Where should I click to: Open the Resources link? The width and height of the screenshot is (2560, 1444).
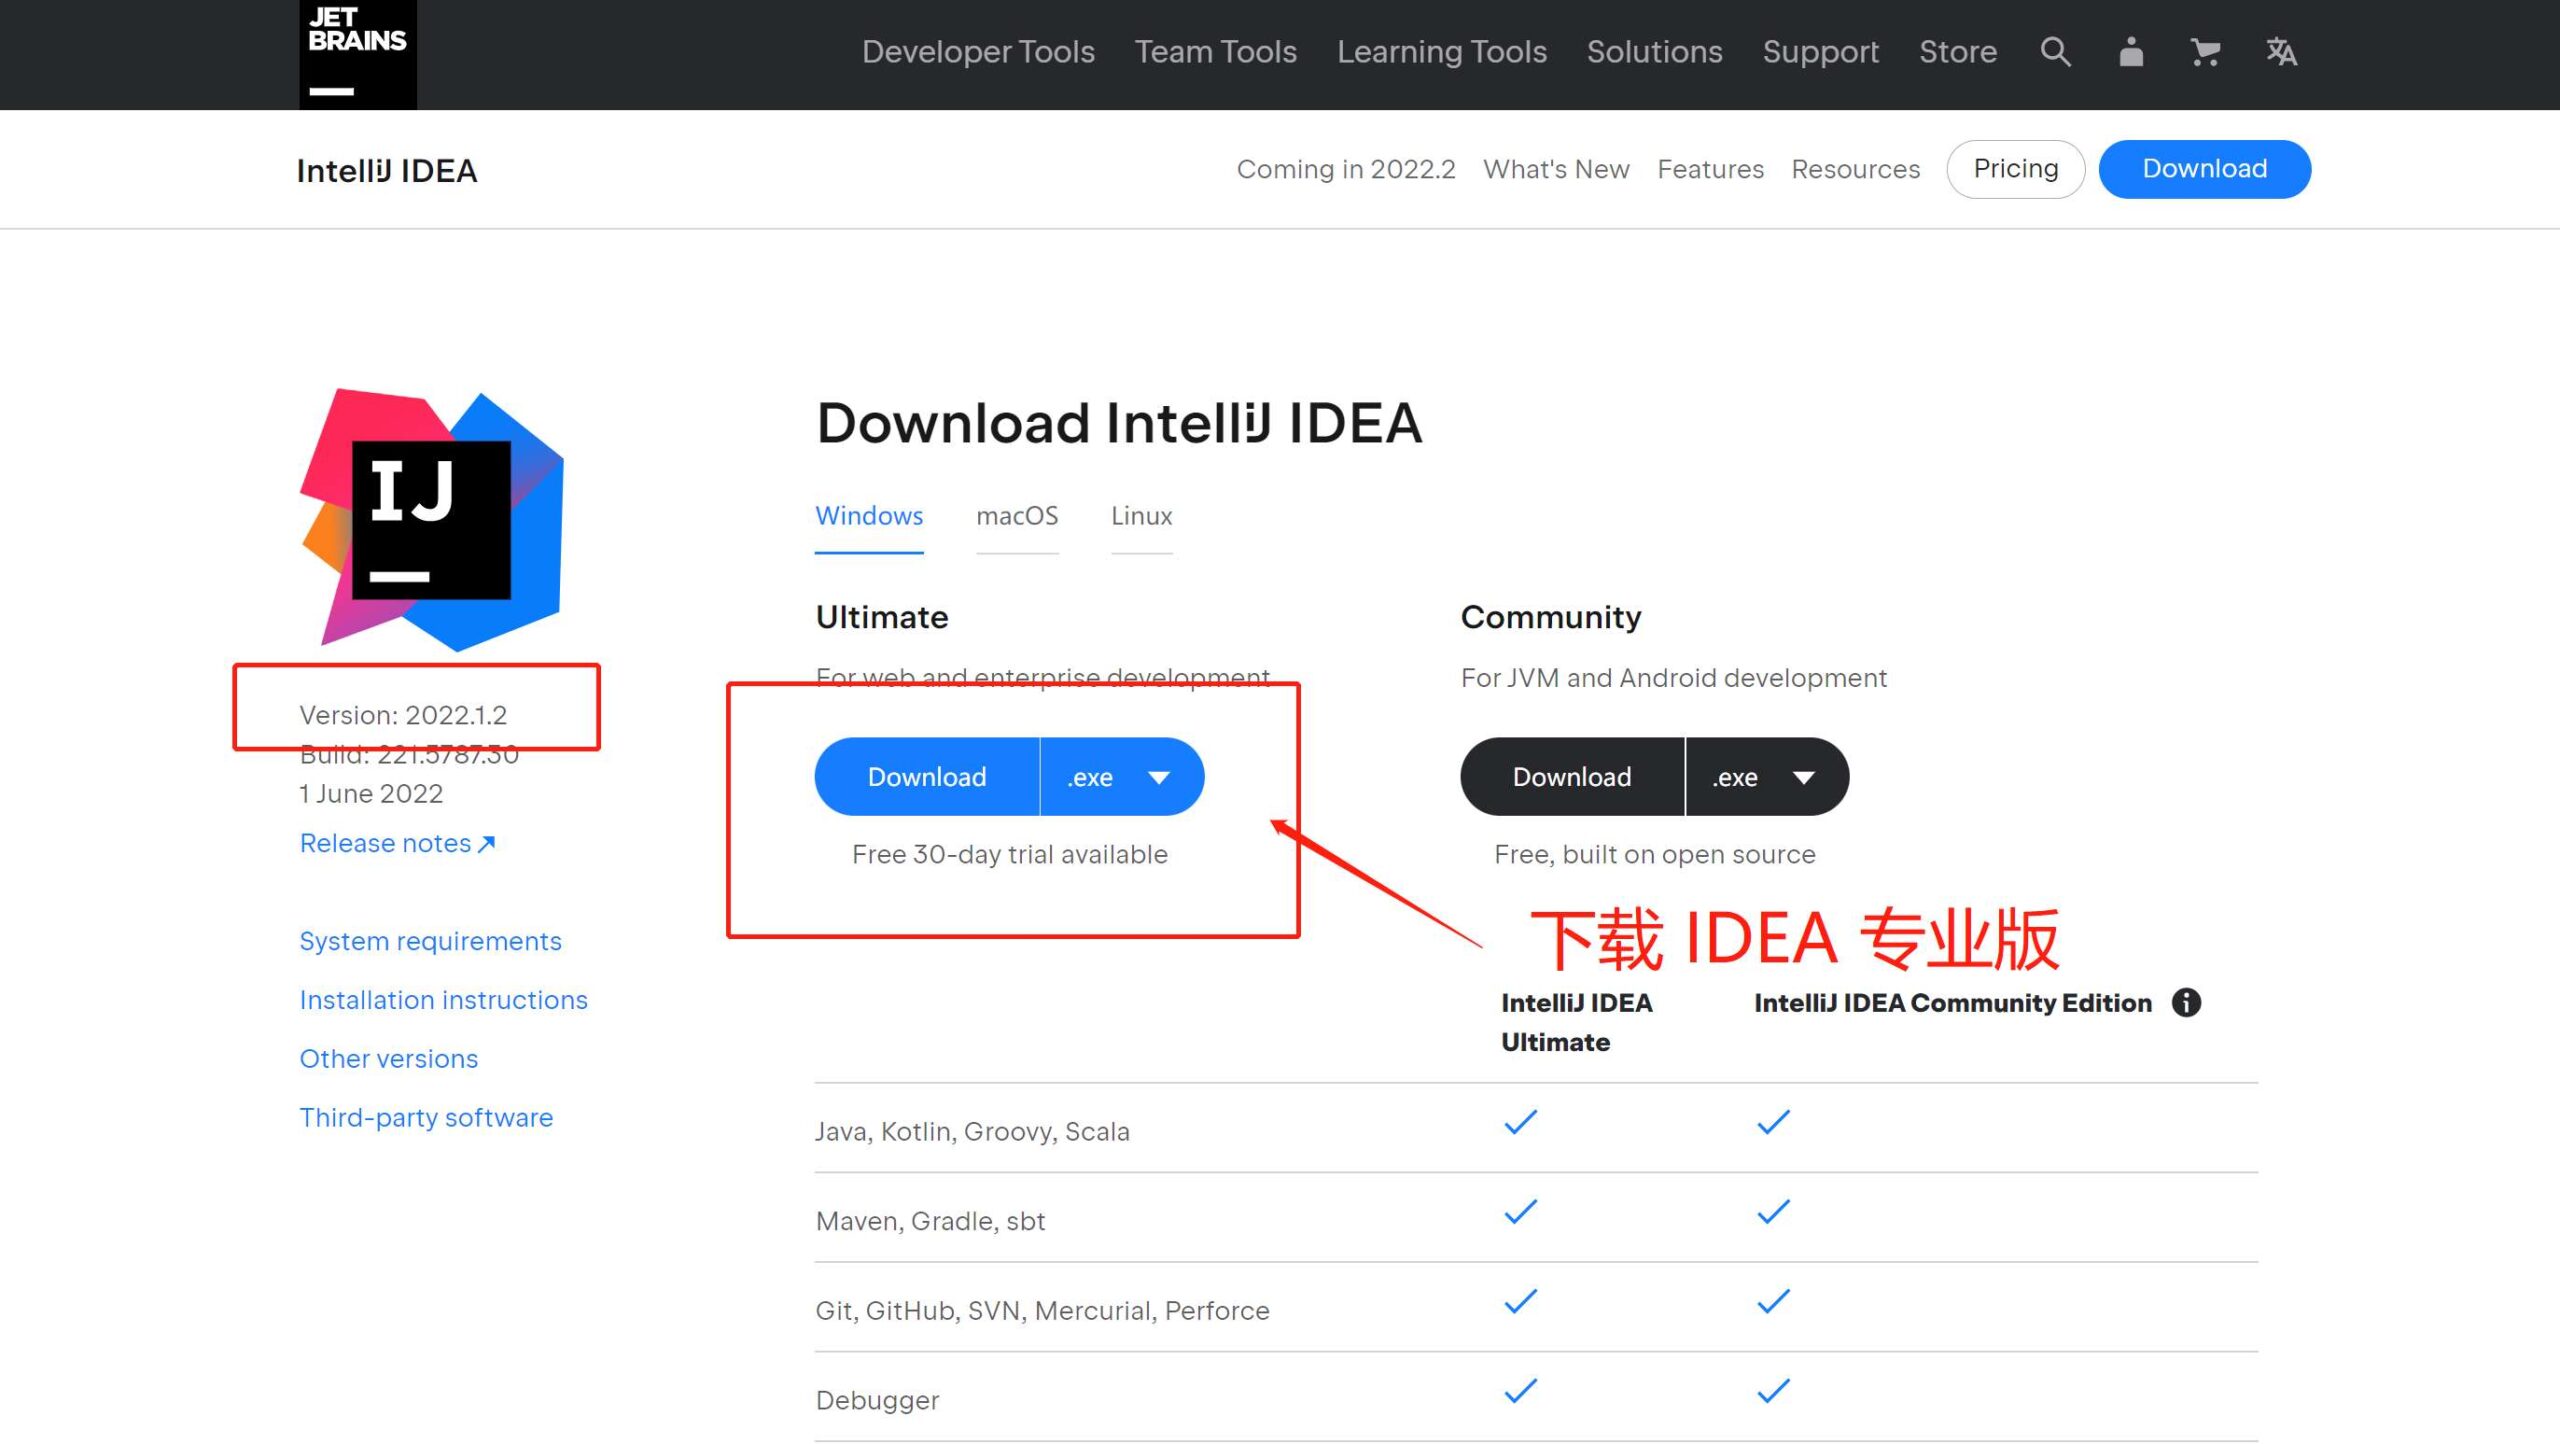coord(1855,170)
